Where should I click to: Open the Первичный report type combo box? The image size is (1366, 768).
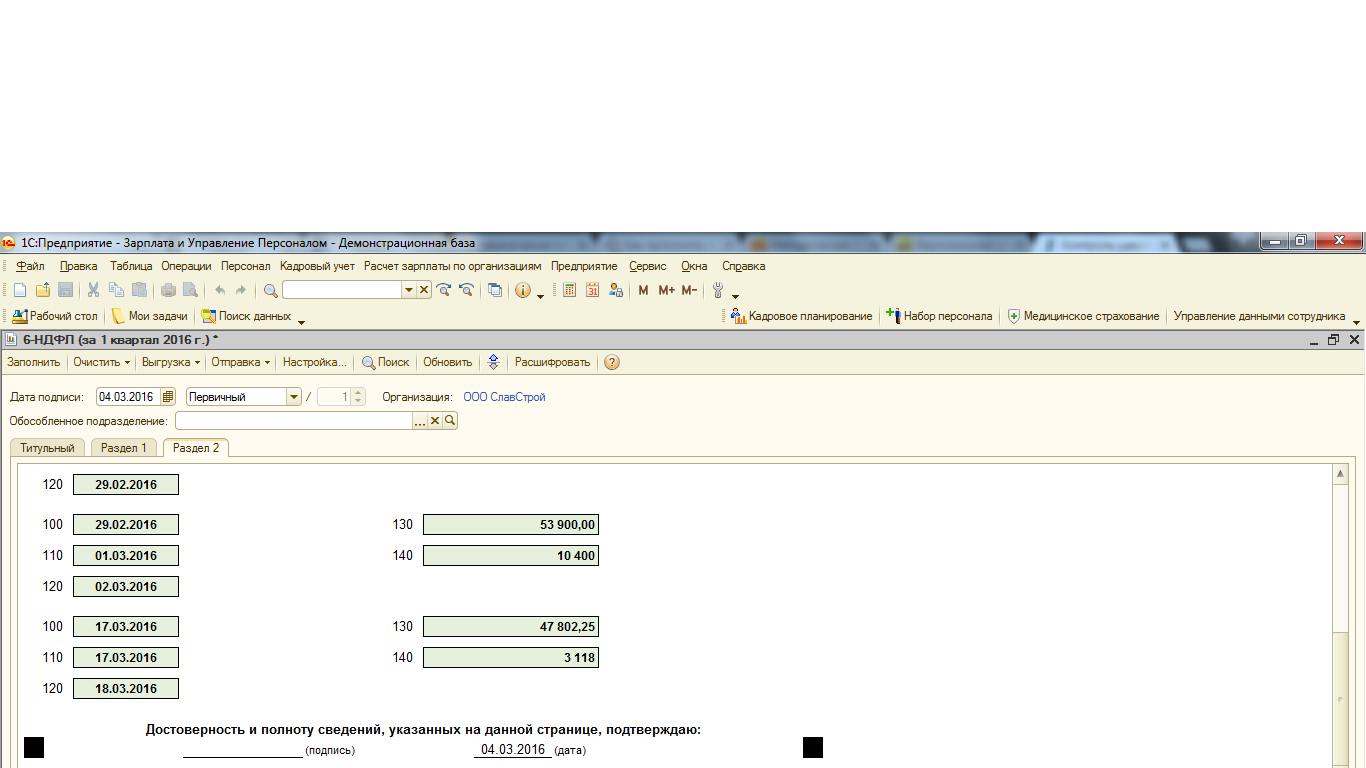[294, 397]
